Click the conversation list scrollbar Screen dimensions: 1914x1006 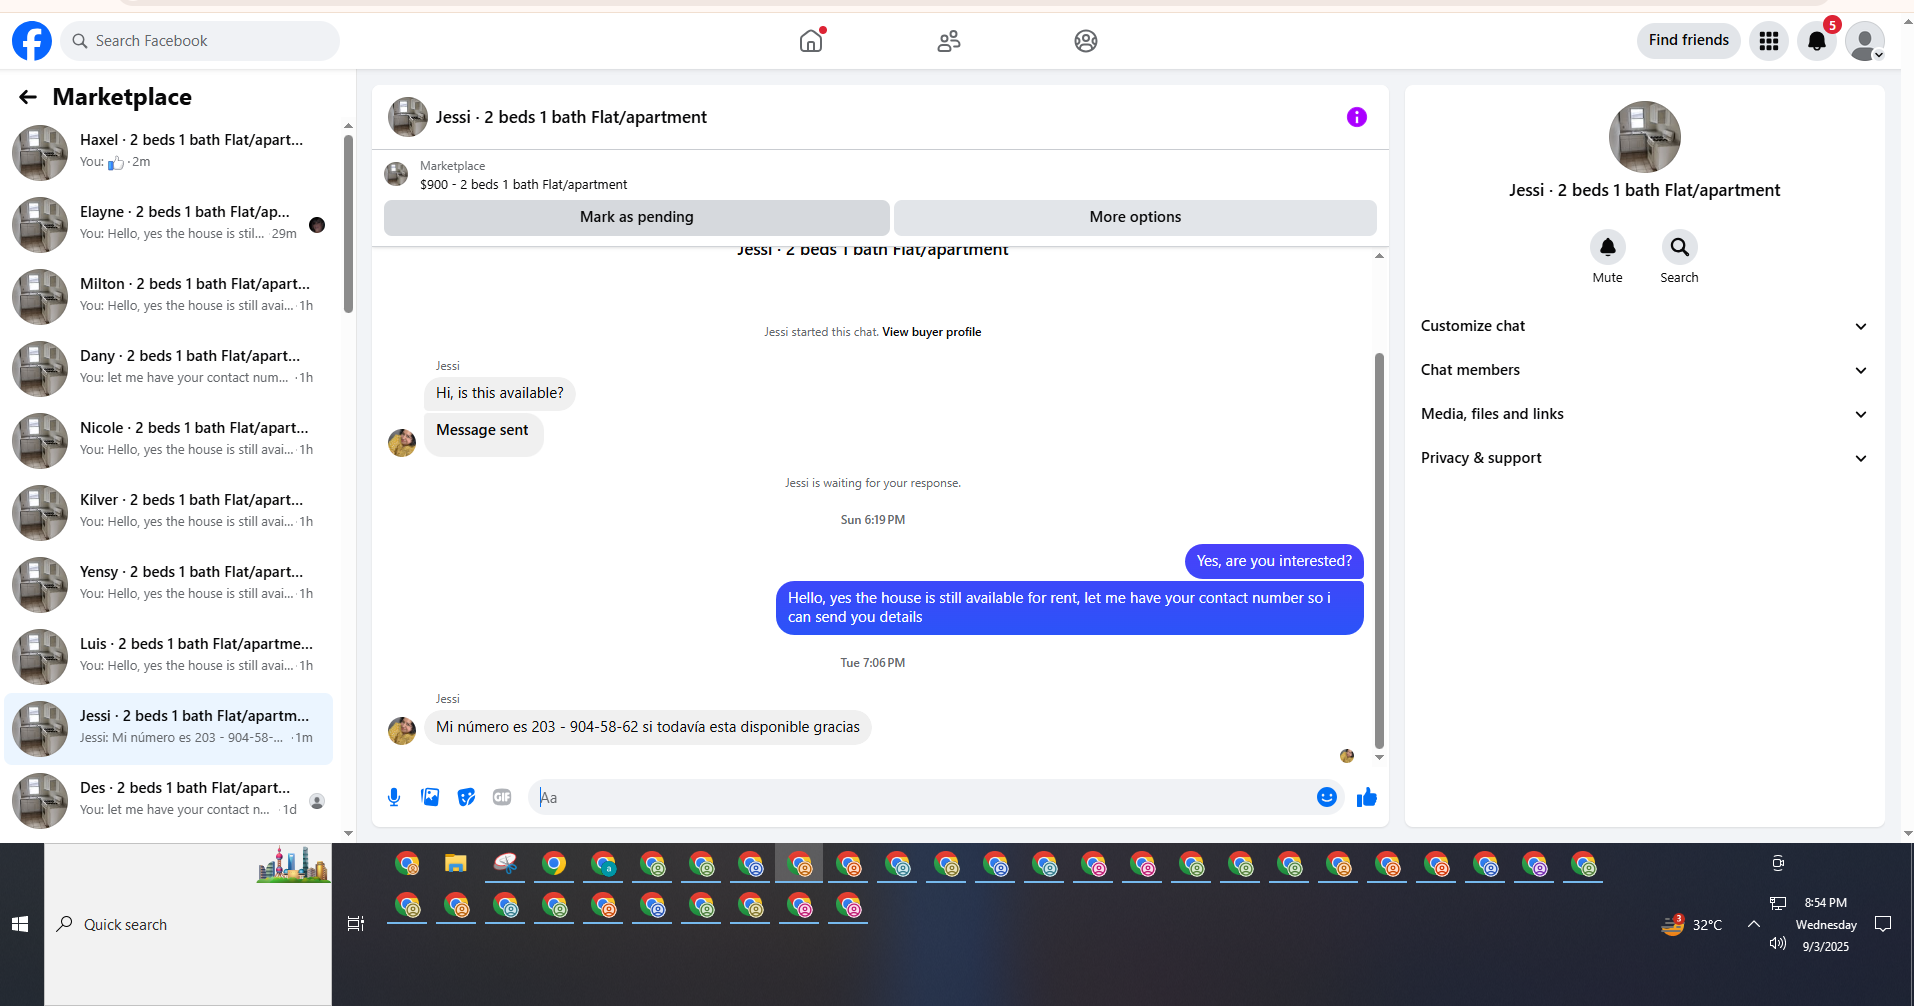(x=348, y=223)
